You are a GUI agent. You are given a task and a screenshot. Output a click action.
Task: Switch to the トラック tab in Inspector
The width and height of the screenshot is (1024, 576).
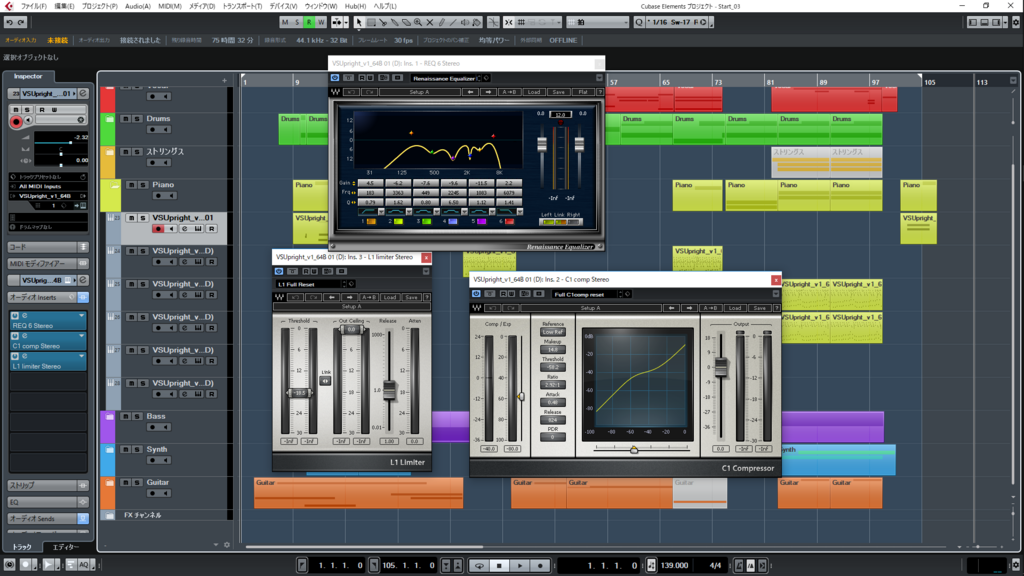point(22,547)
